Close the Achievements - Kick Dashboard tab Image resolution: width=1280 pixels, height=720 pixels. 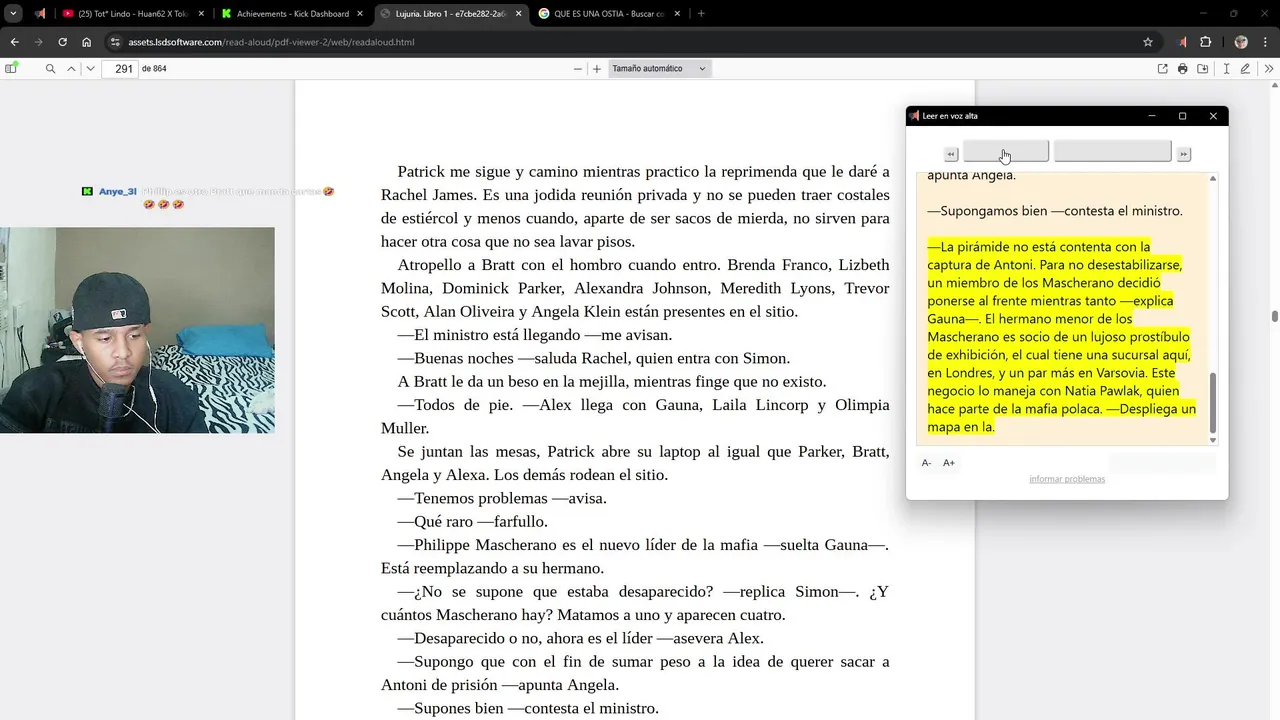tap(360, 14)
